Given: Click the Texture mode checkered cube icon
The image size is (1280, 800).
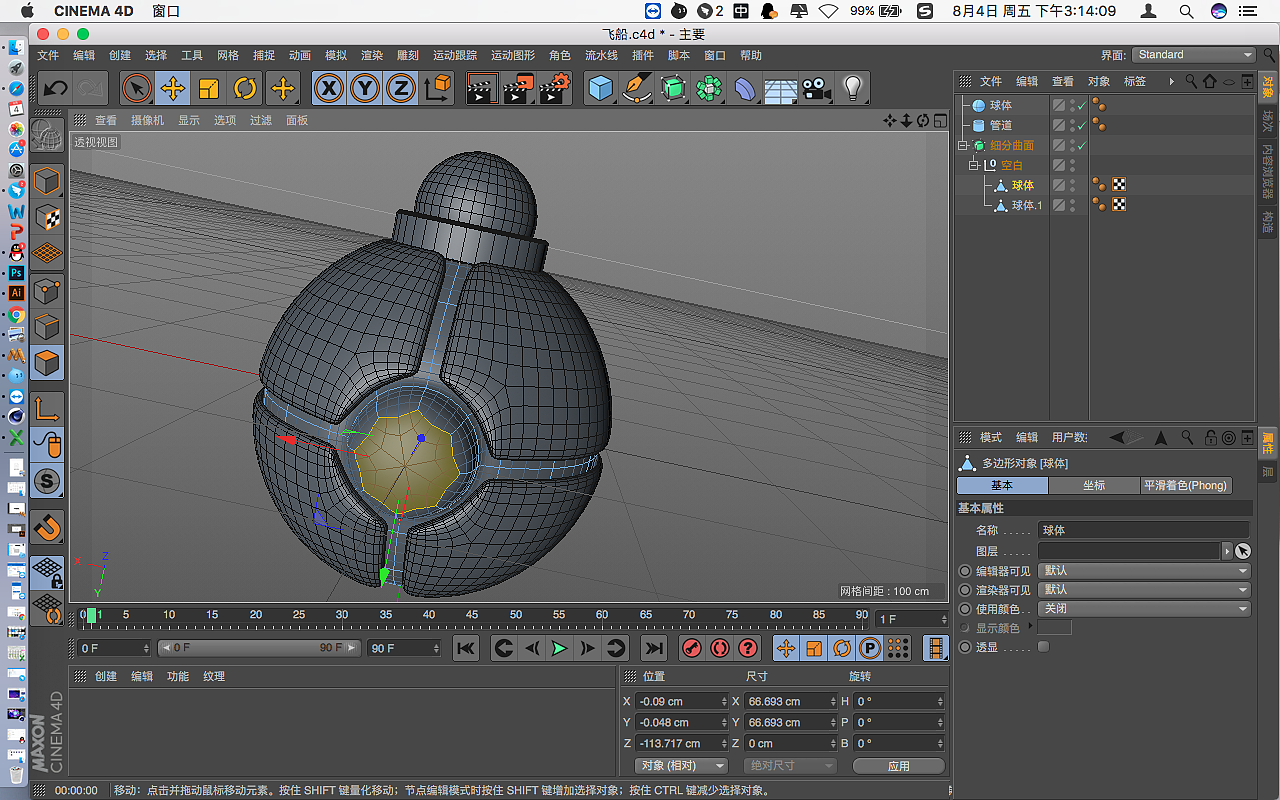Looking at the screenshot, I should pos(47,218).
